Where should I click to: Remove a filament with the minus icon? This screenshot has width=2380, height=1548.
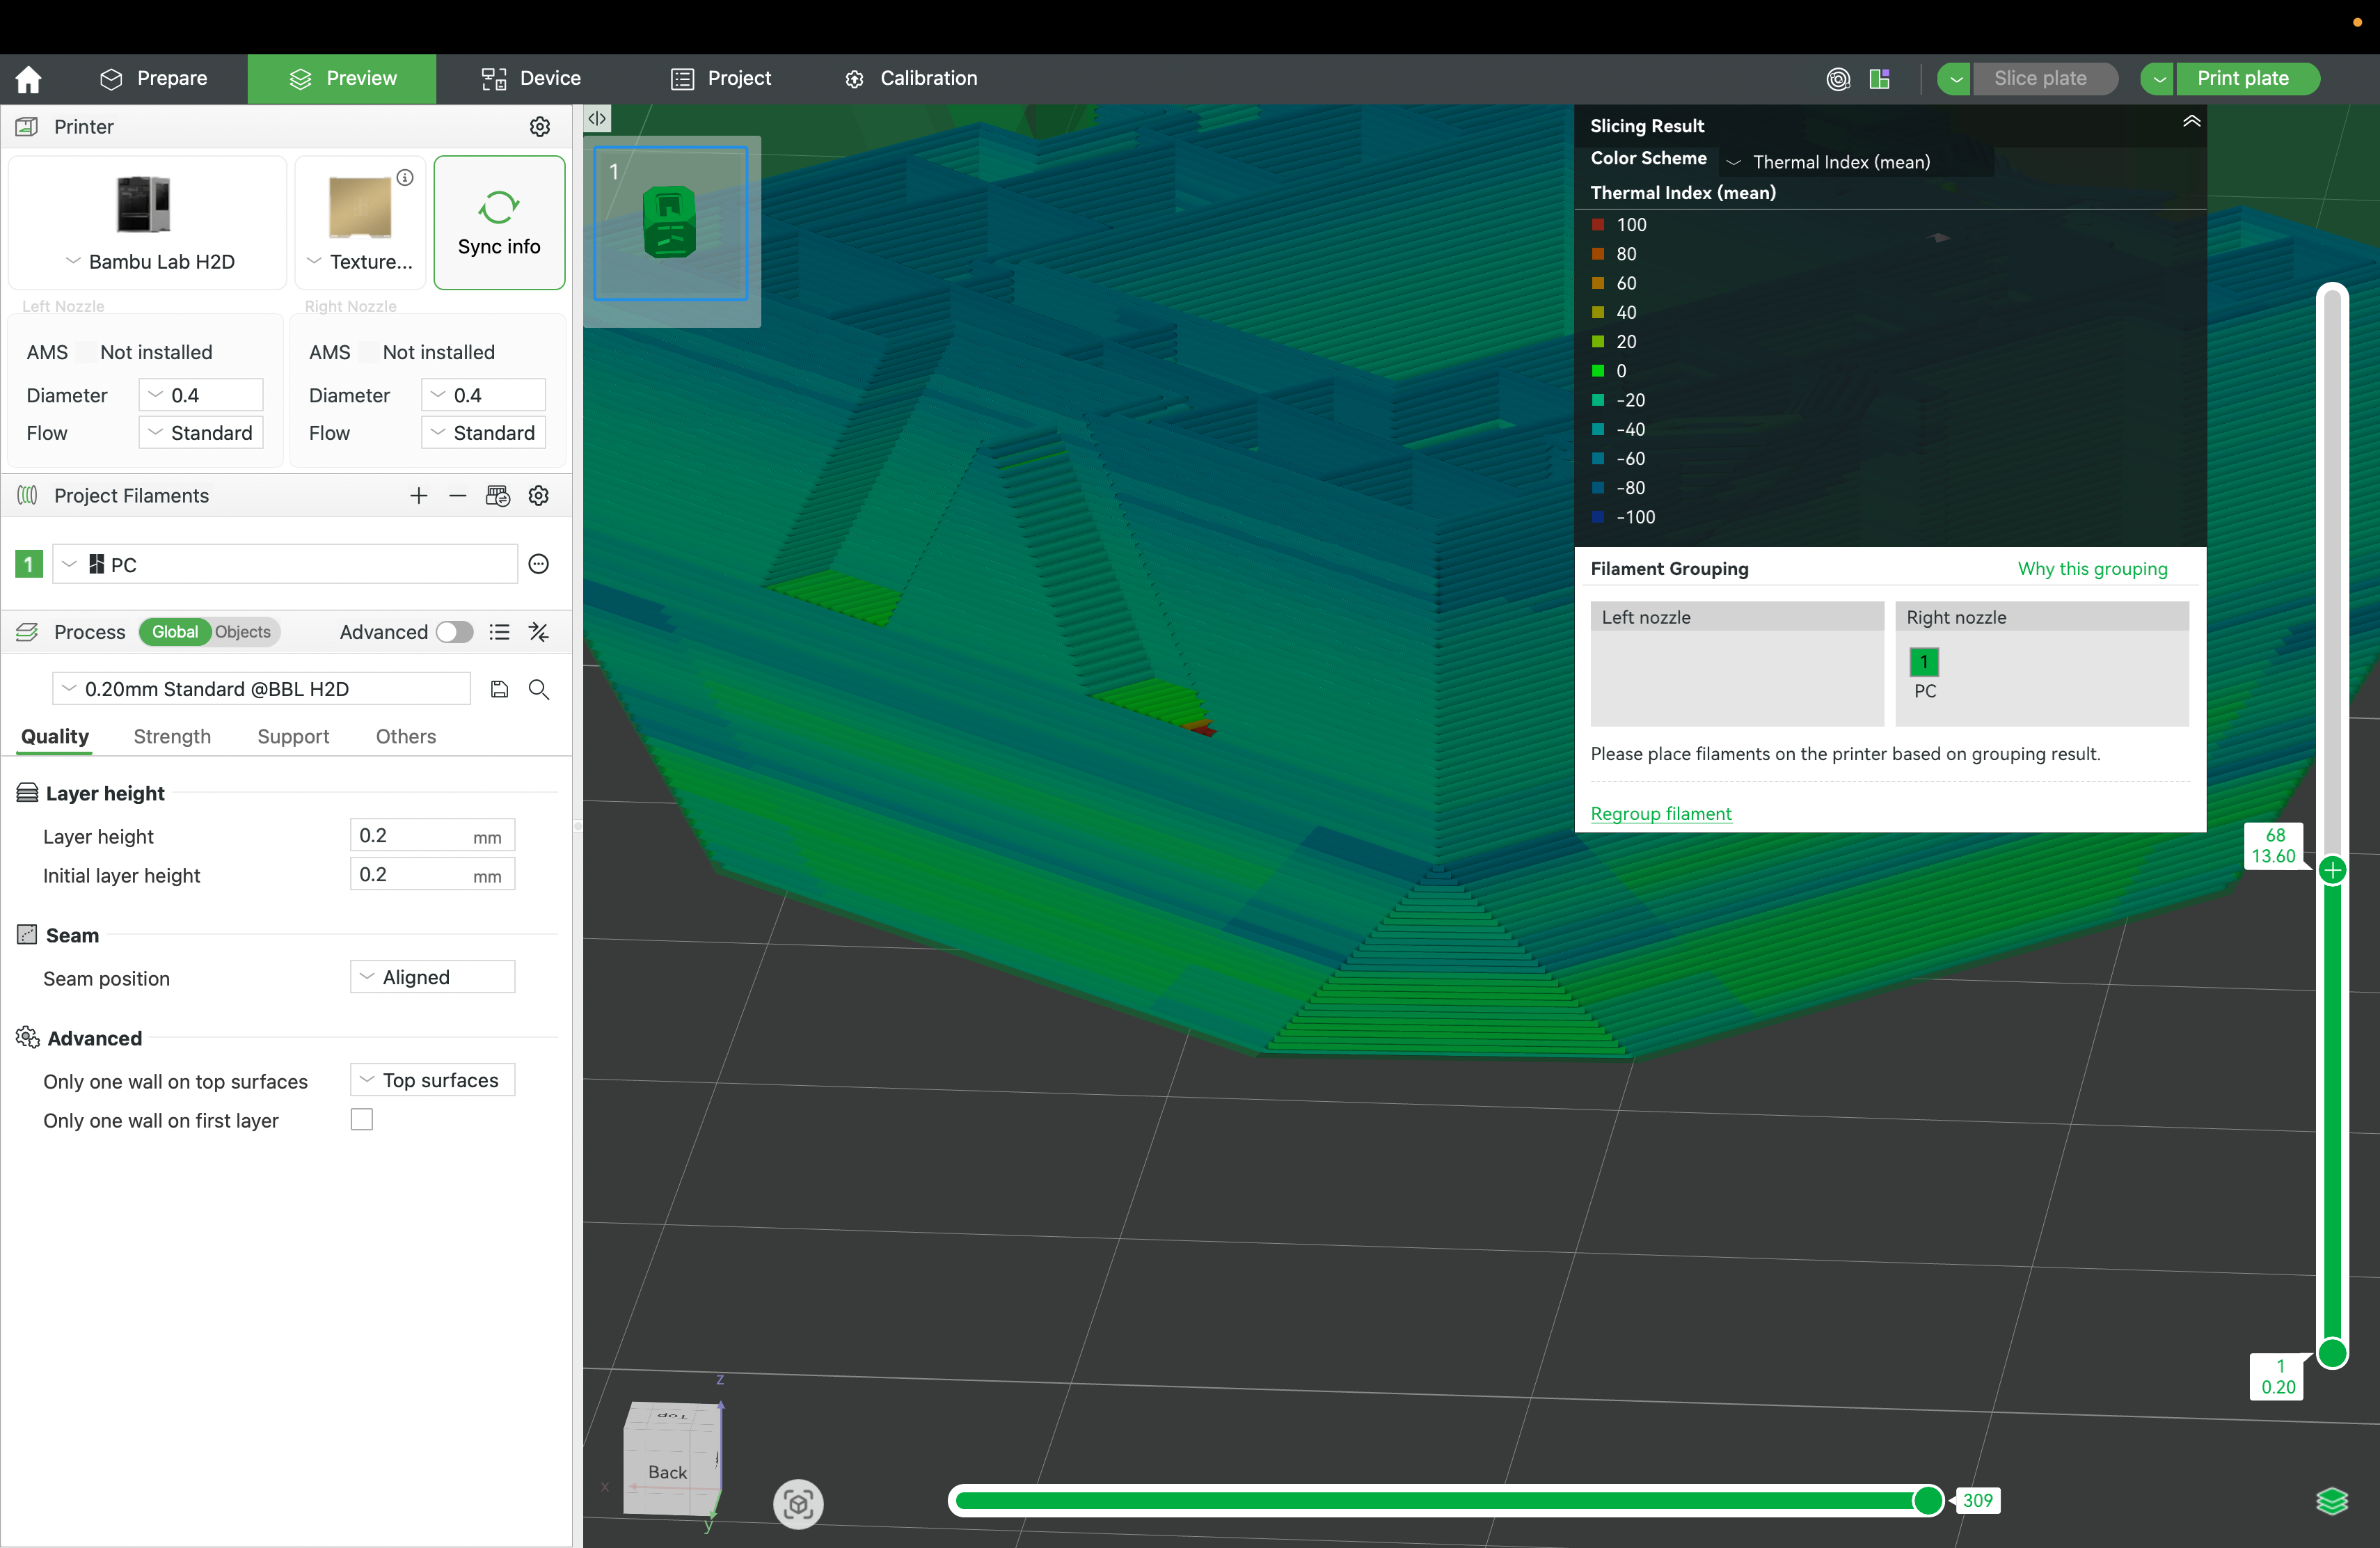458,495
